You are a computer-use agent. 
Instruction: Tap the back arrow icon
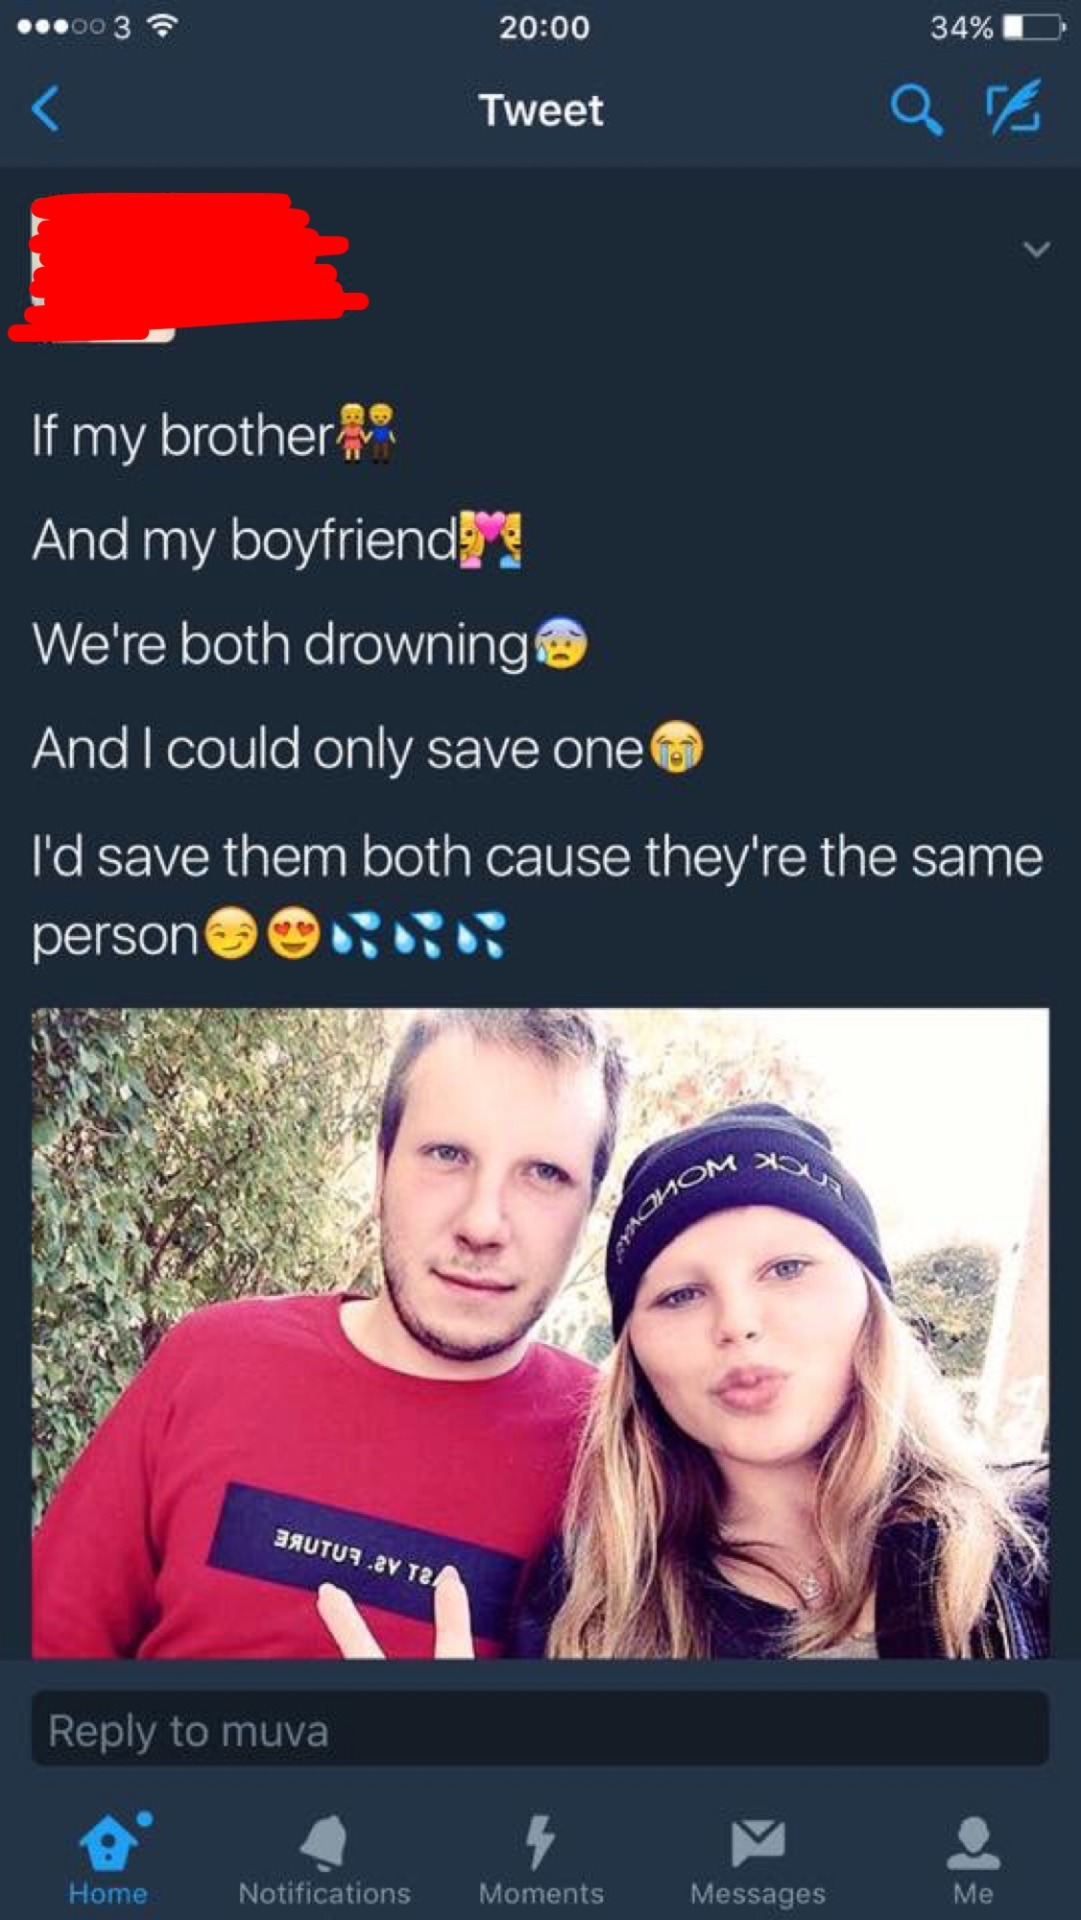[45, 109]
